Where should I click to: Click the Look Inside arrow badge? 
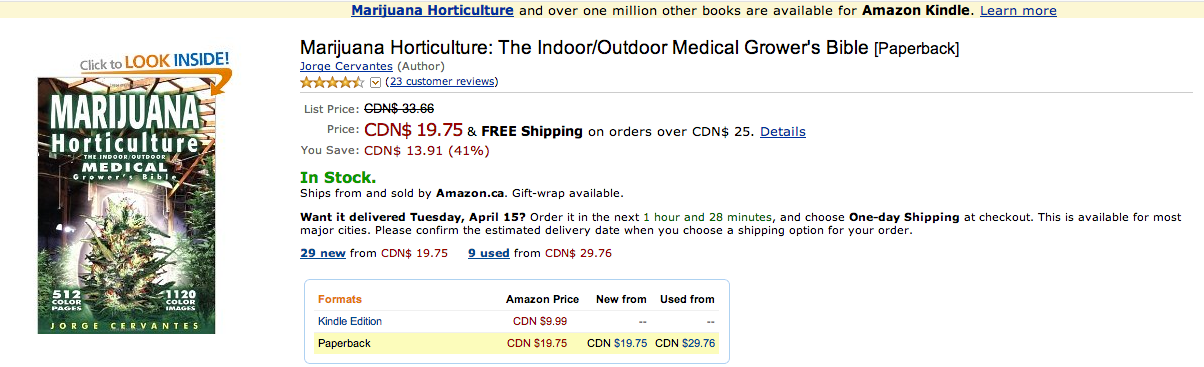click(156, 65)
